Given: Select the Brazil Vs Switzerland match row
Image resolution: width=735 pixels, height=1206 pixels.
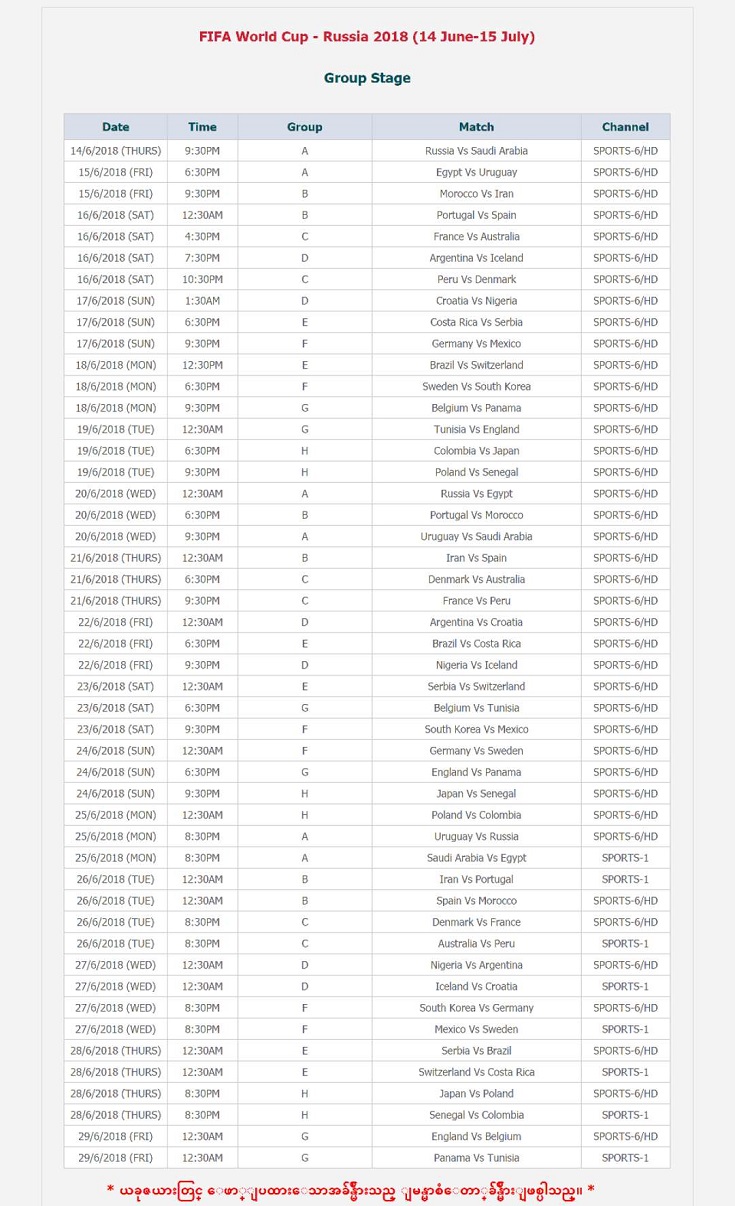Looking at the screenshot, I should point(367,365).
